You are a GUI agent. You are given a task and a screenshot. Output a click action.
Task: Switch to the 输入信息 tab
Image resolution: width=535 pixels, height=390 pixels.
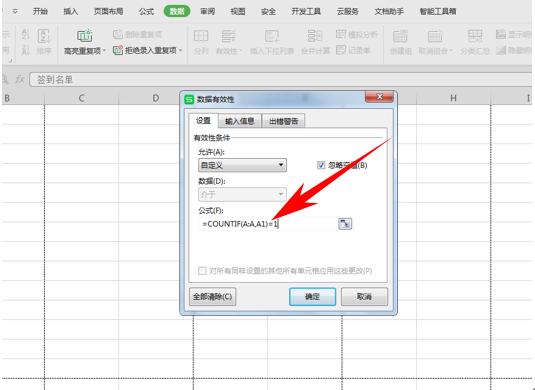click(240, 121)
